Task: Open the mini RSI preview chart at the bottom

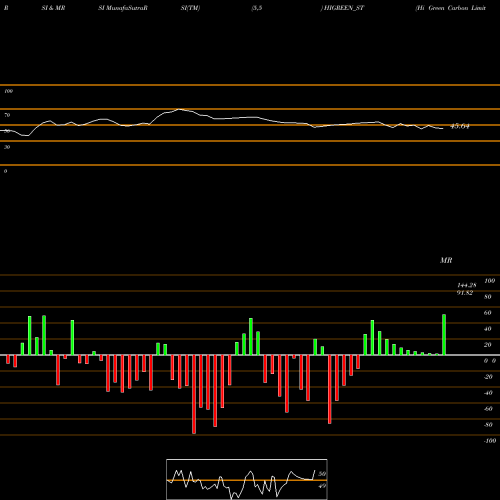Action: tap(247, 479)
